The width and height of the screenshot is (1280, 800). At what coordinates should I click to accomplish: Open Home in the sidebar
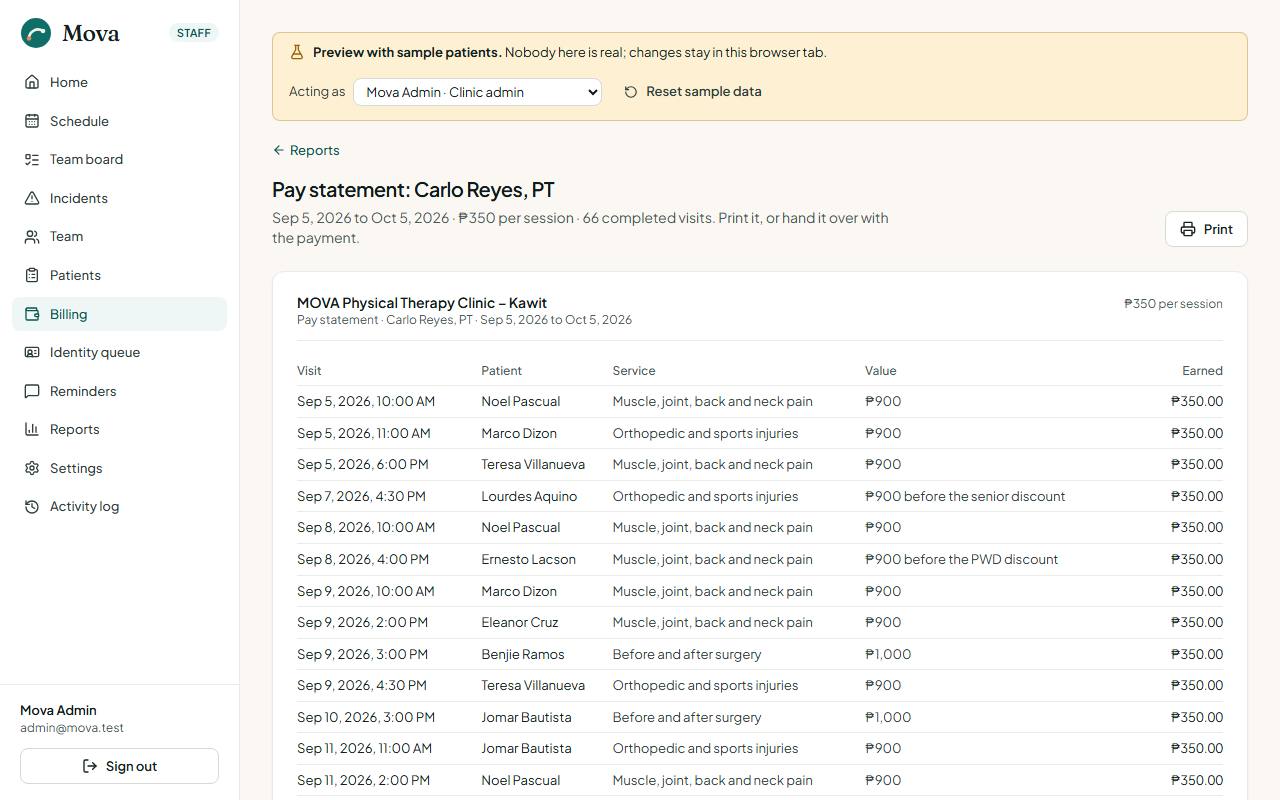click(119, 82)
